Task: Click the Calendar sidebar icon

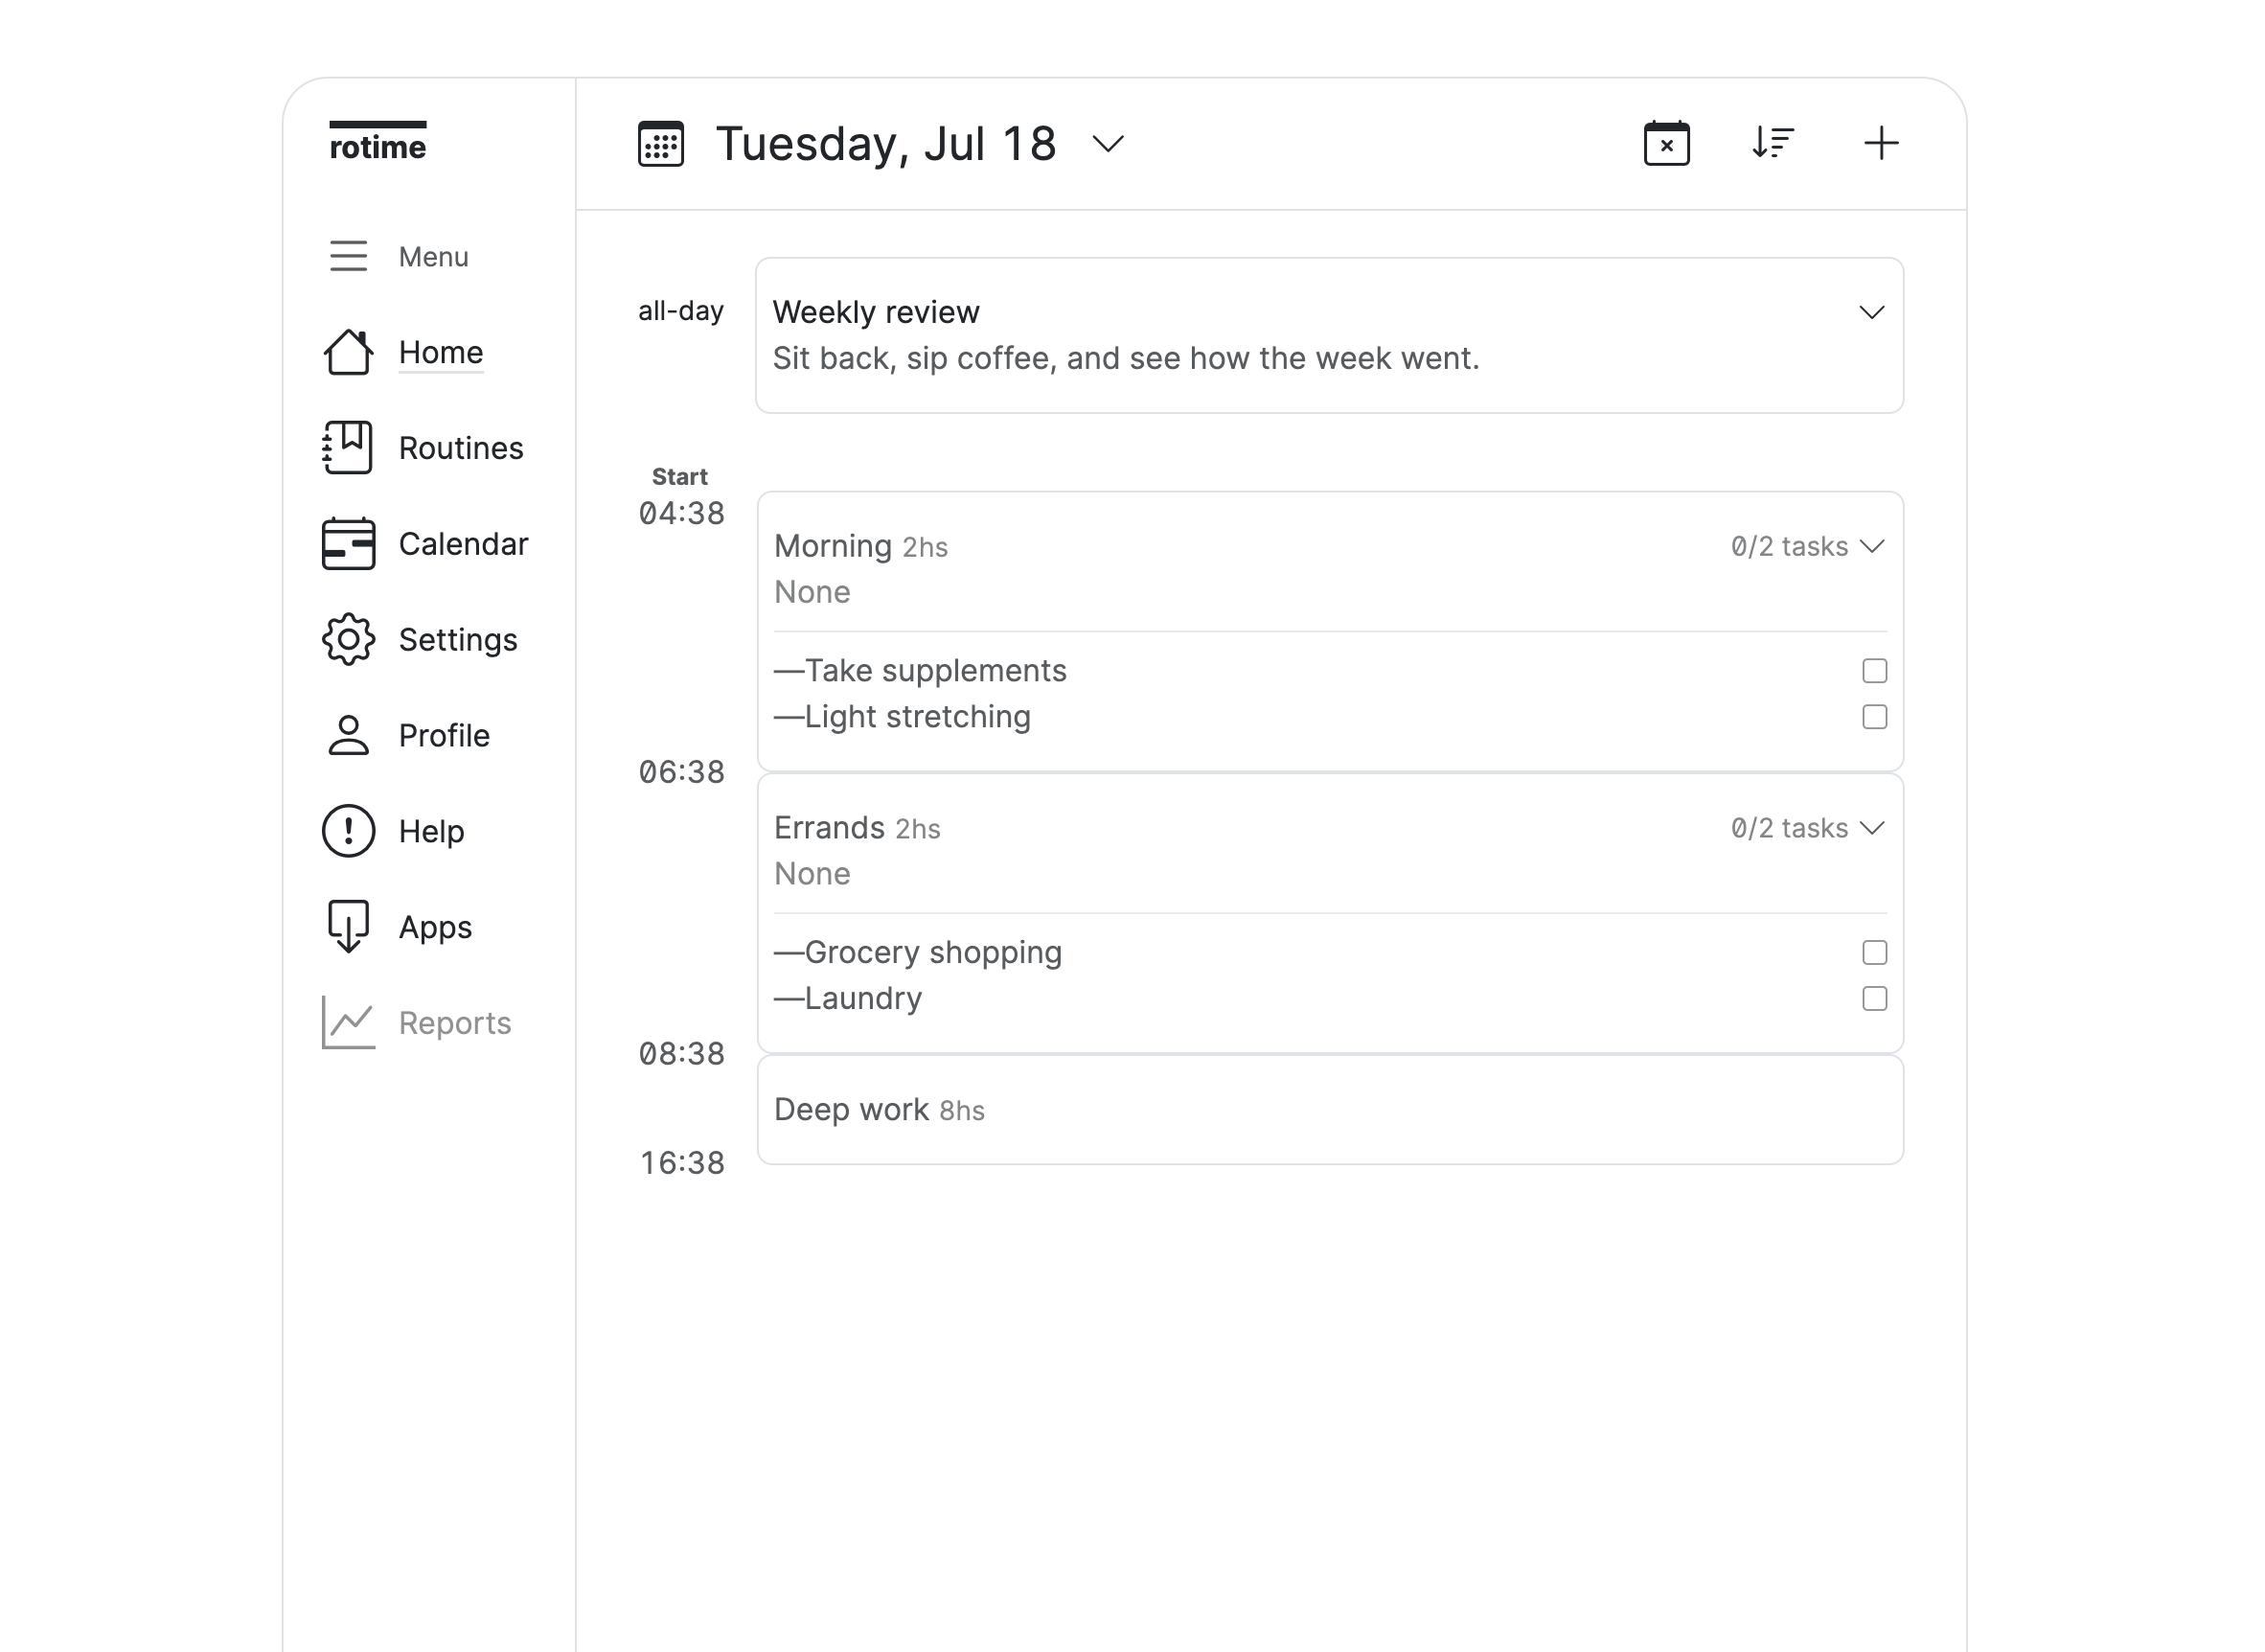Action: point(348,543)
